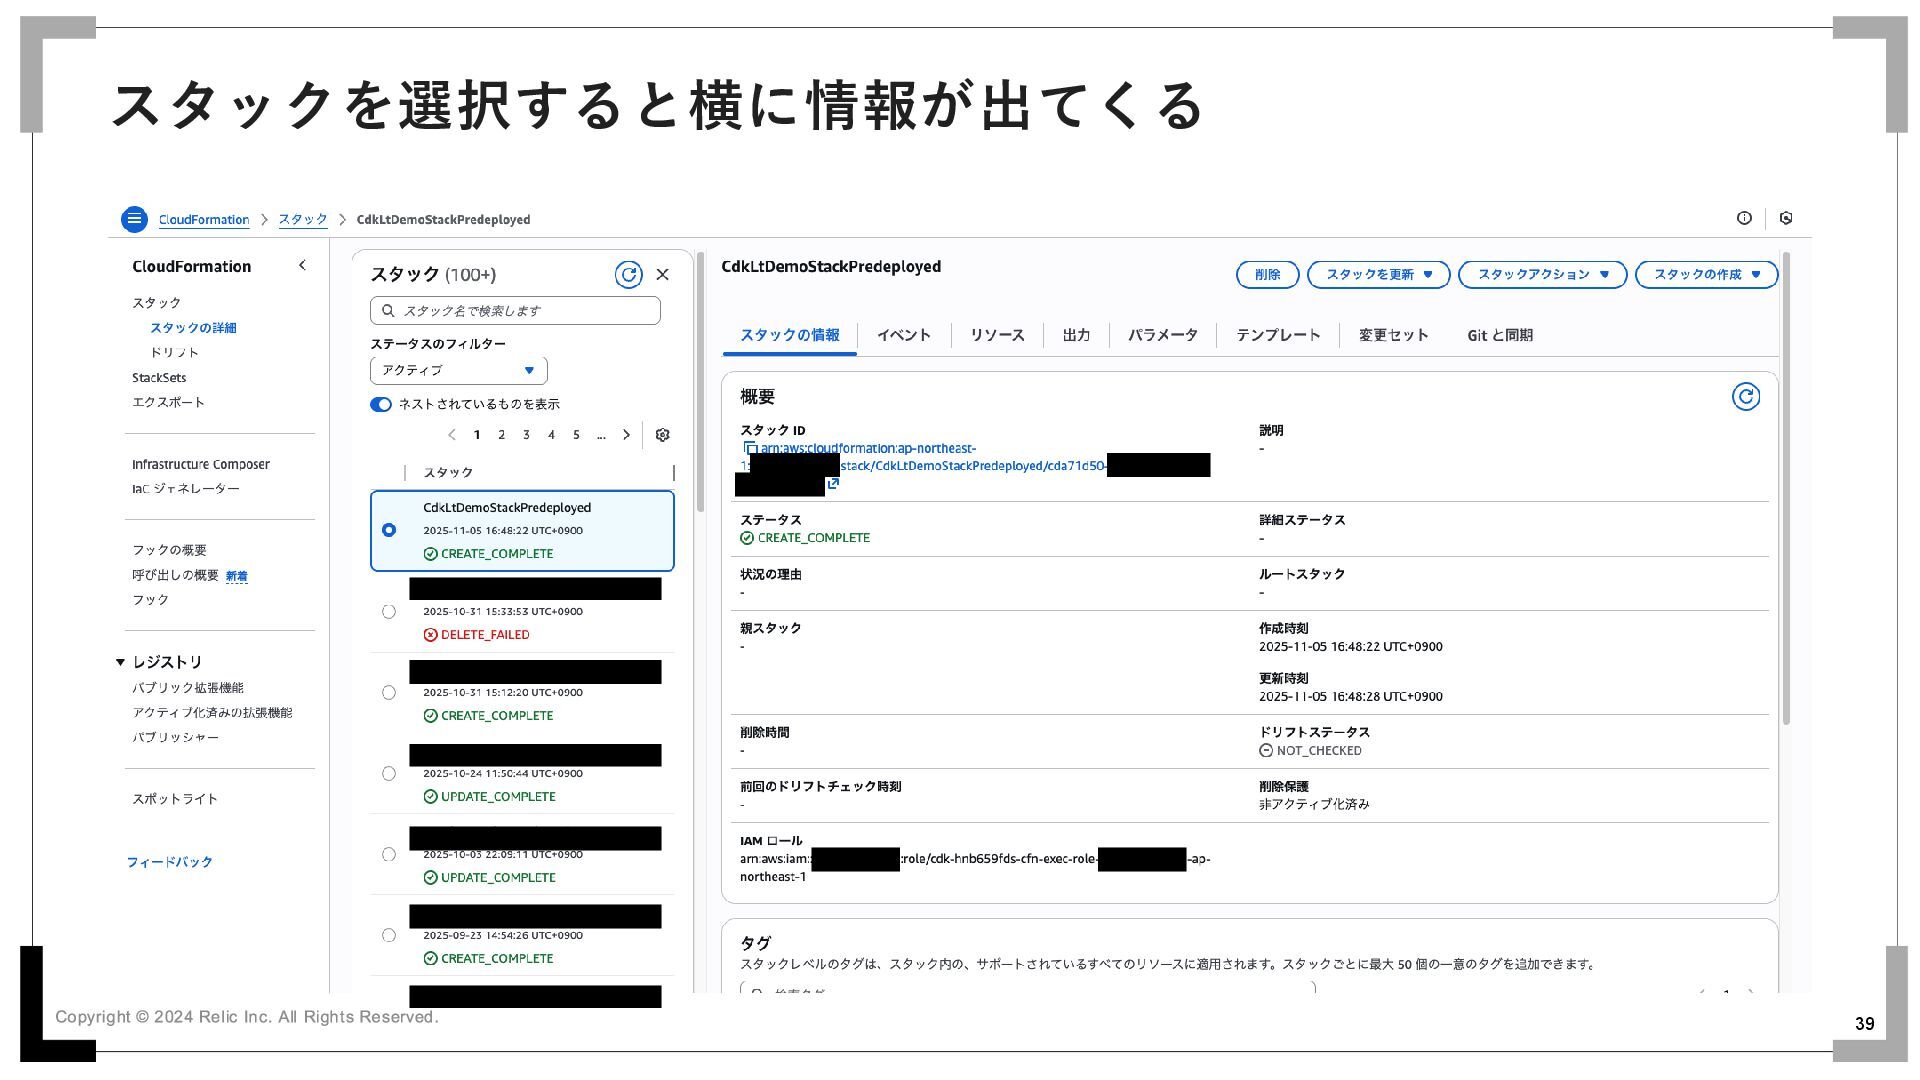Open the アクティブ status filter dropdown
The height and width of the screenshot is (1080, 1920).
pyautogui.click(x=458, y=371)
